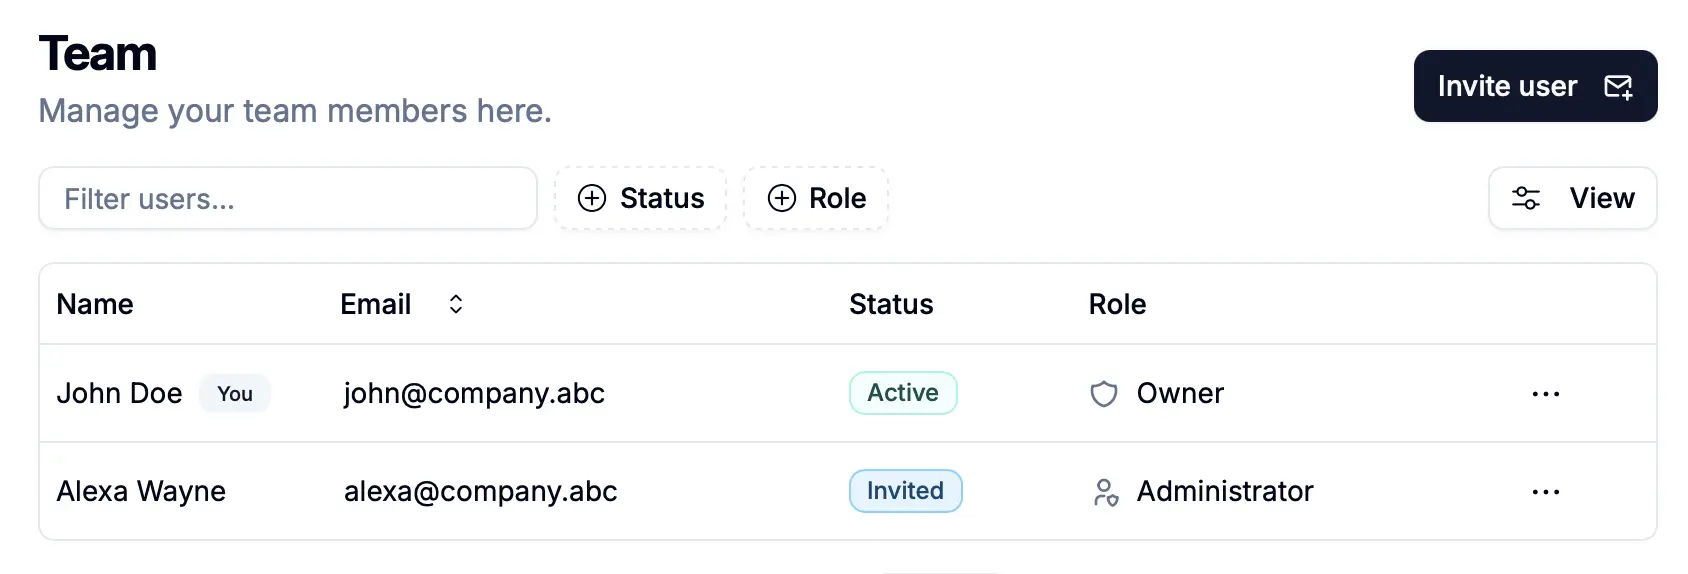Open the Status filter dropdown
This screenshot has height=574, width=1688.
point(641,199)
